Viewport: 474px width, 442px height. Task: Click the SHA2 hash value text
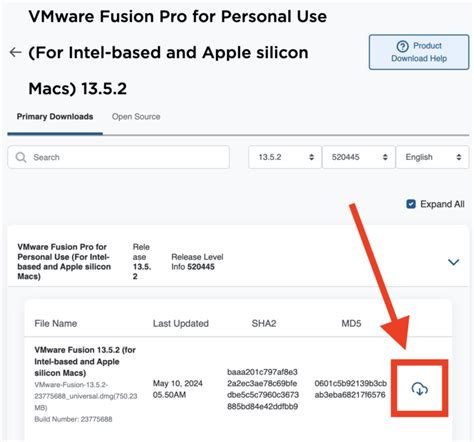263,389
